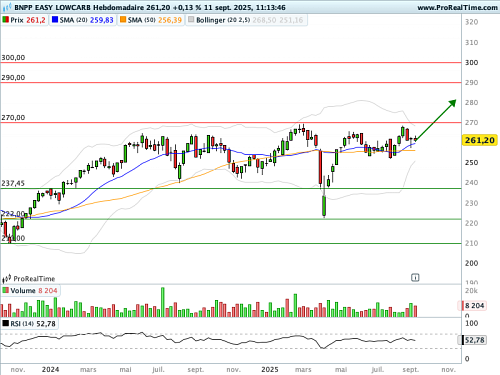Click the ProRealTime watermark logo icon
Screen dimensions: 500x375
tap(7, 279)
